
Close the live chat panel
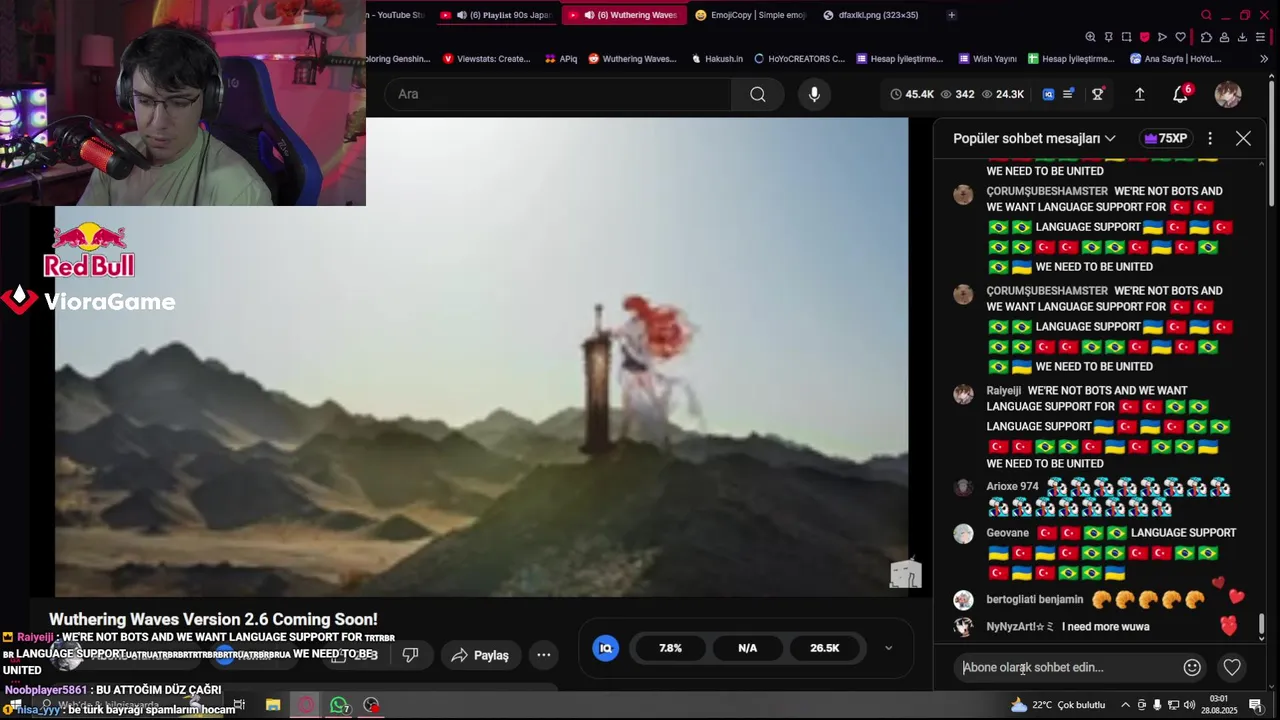[x=1243, y=138]
